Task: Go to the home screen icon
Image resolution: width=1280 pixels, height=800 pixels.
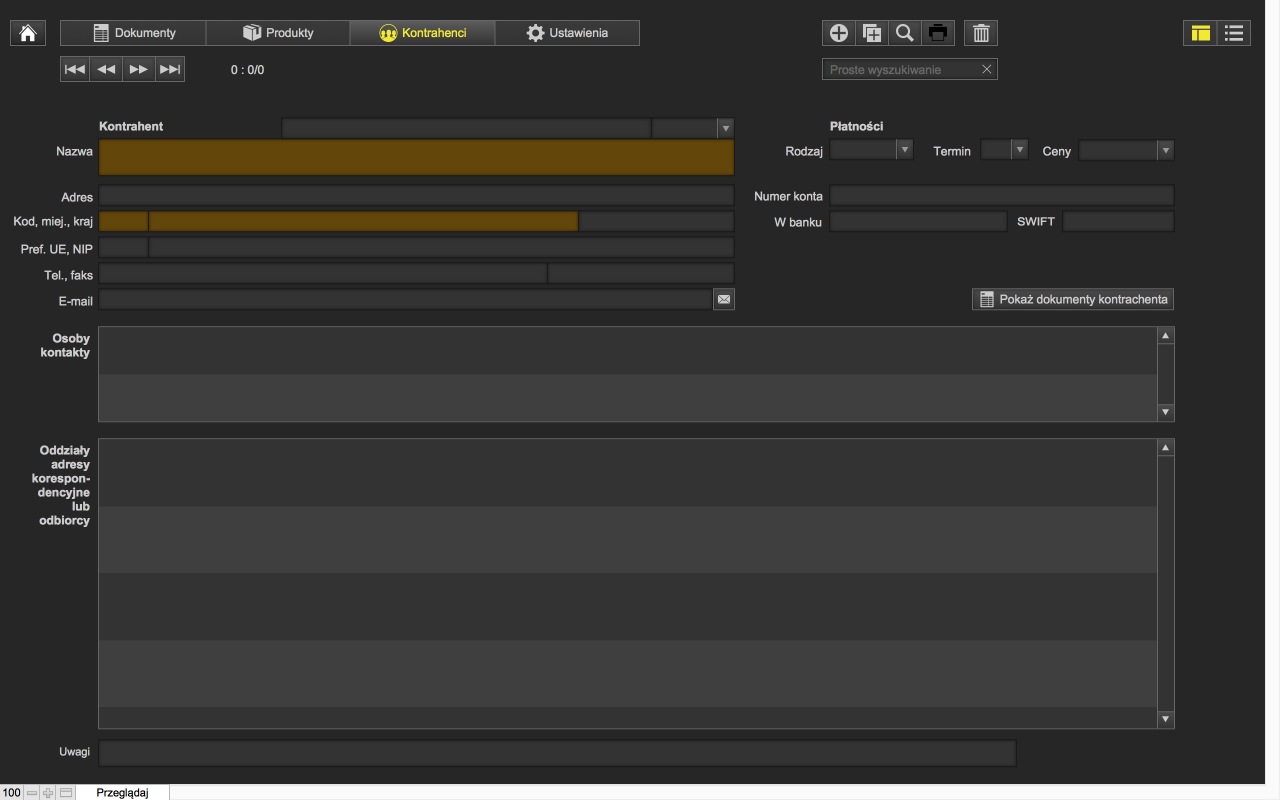Action: click(28, 33)
